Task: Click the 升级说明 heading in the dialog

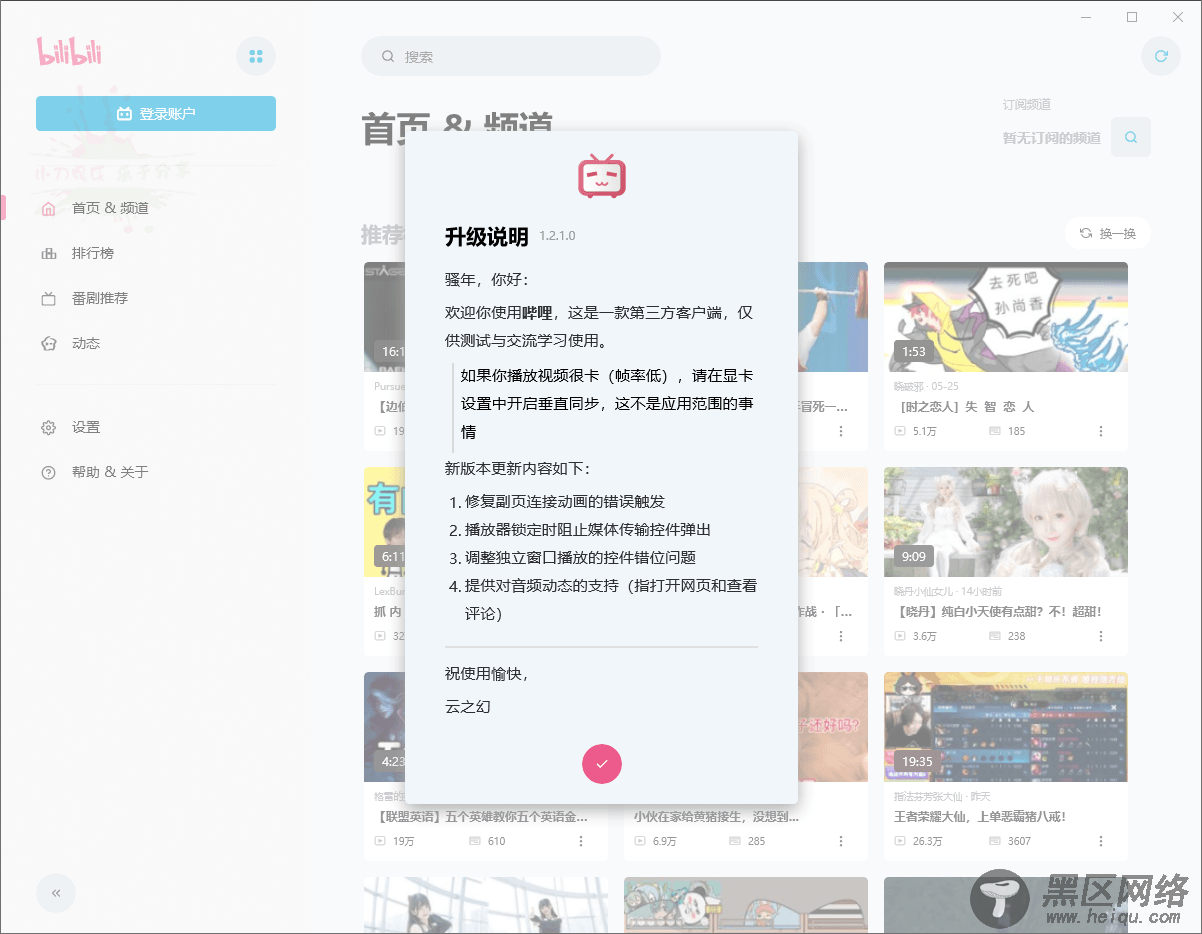Action: (x=486, y=237)
